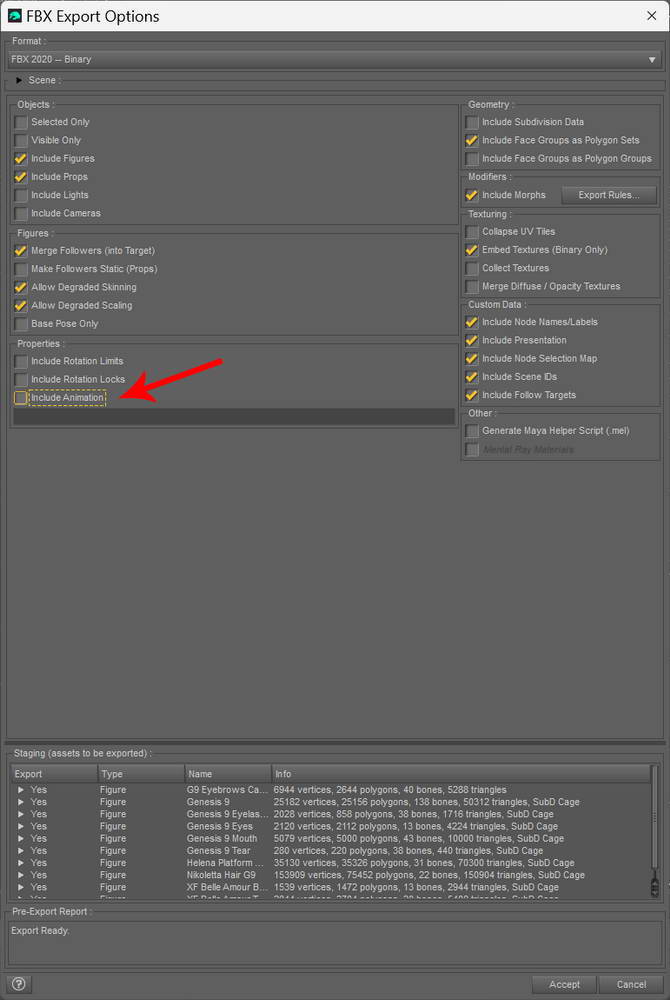Image resolution: width=670 pixels, height=1000 pixels.
Task: Toggle Allow Degraded Skinning
Action: pyautogui.click(x=21, y=287)
